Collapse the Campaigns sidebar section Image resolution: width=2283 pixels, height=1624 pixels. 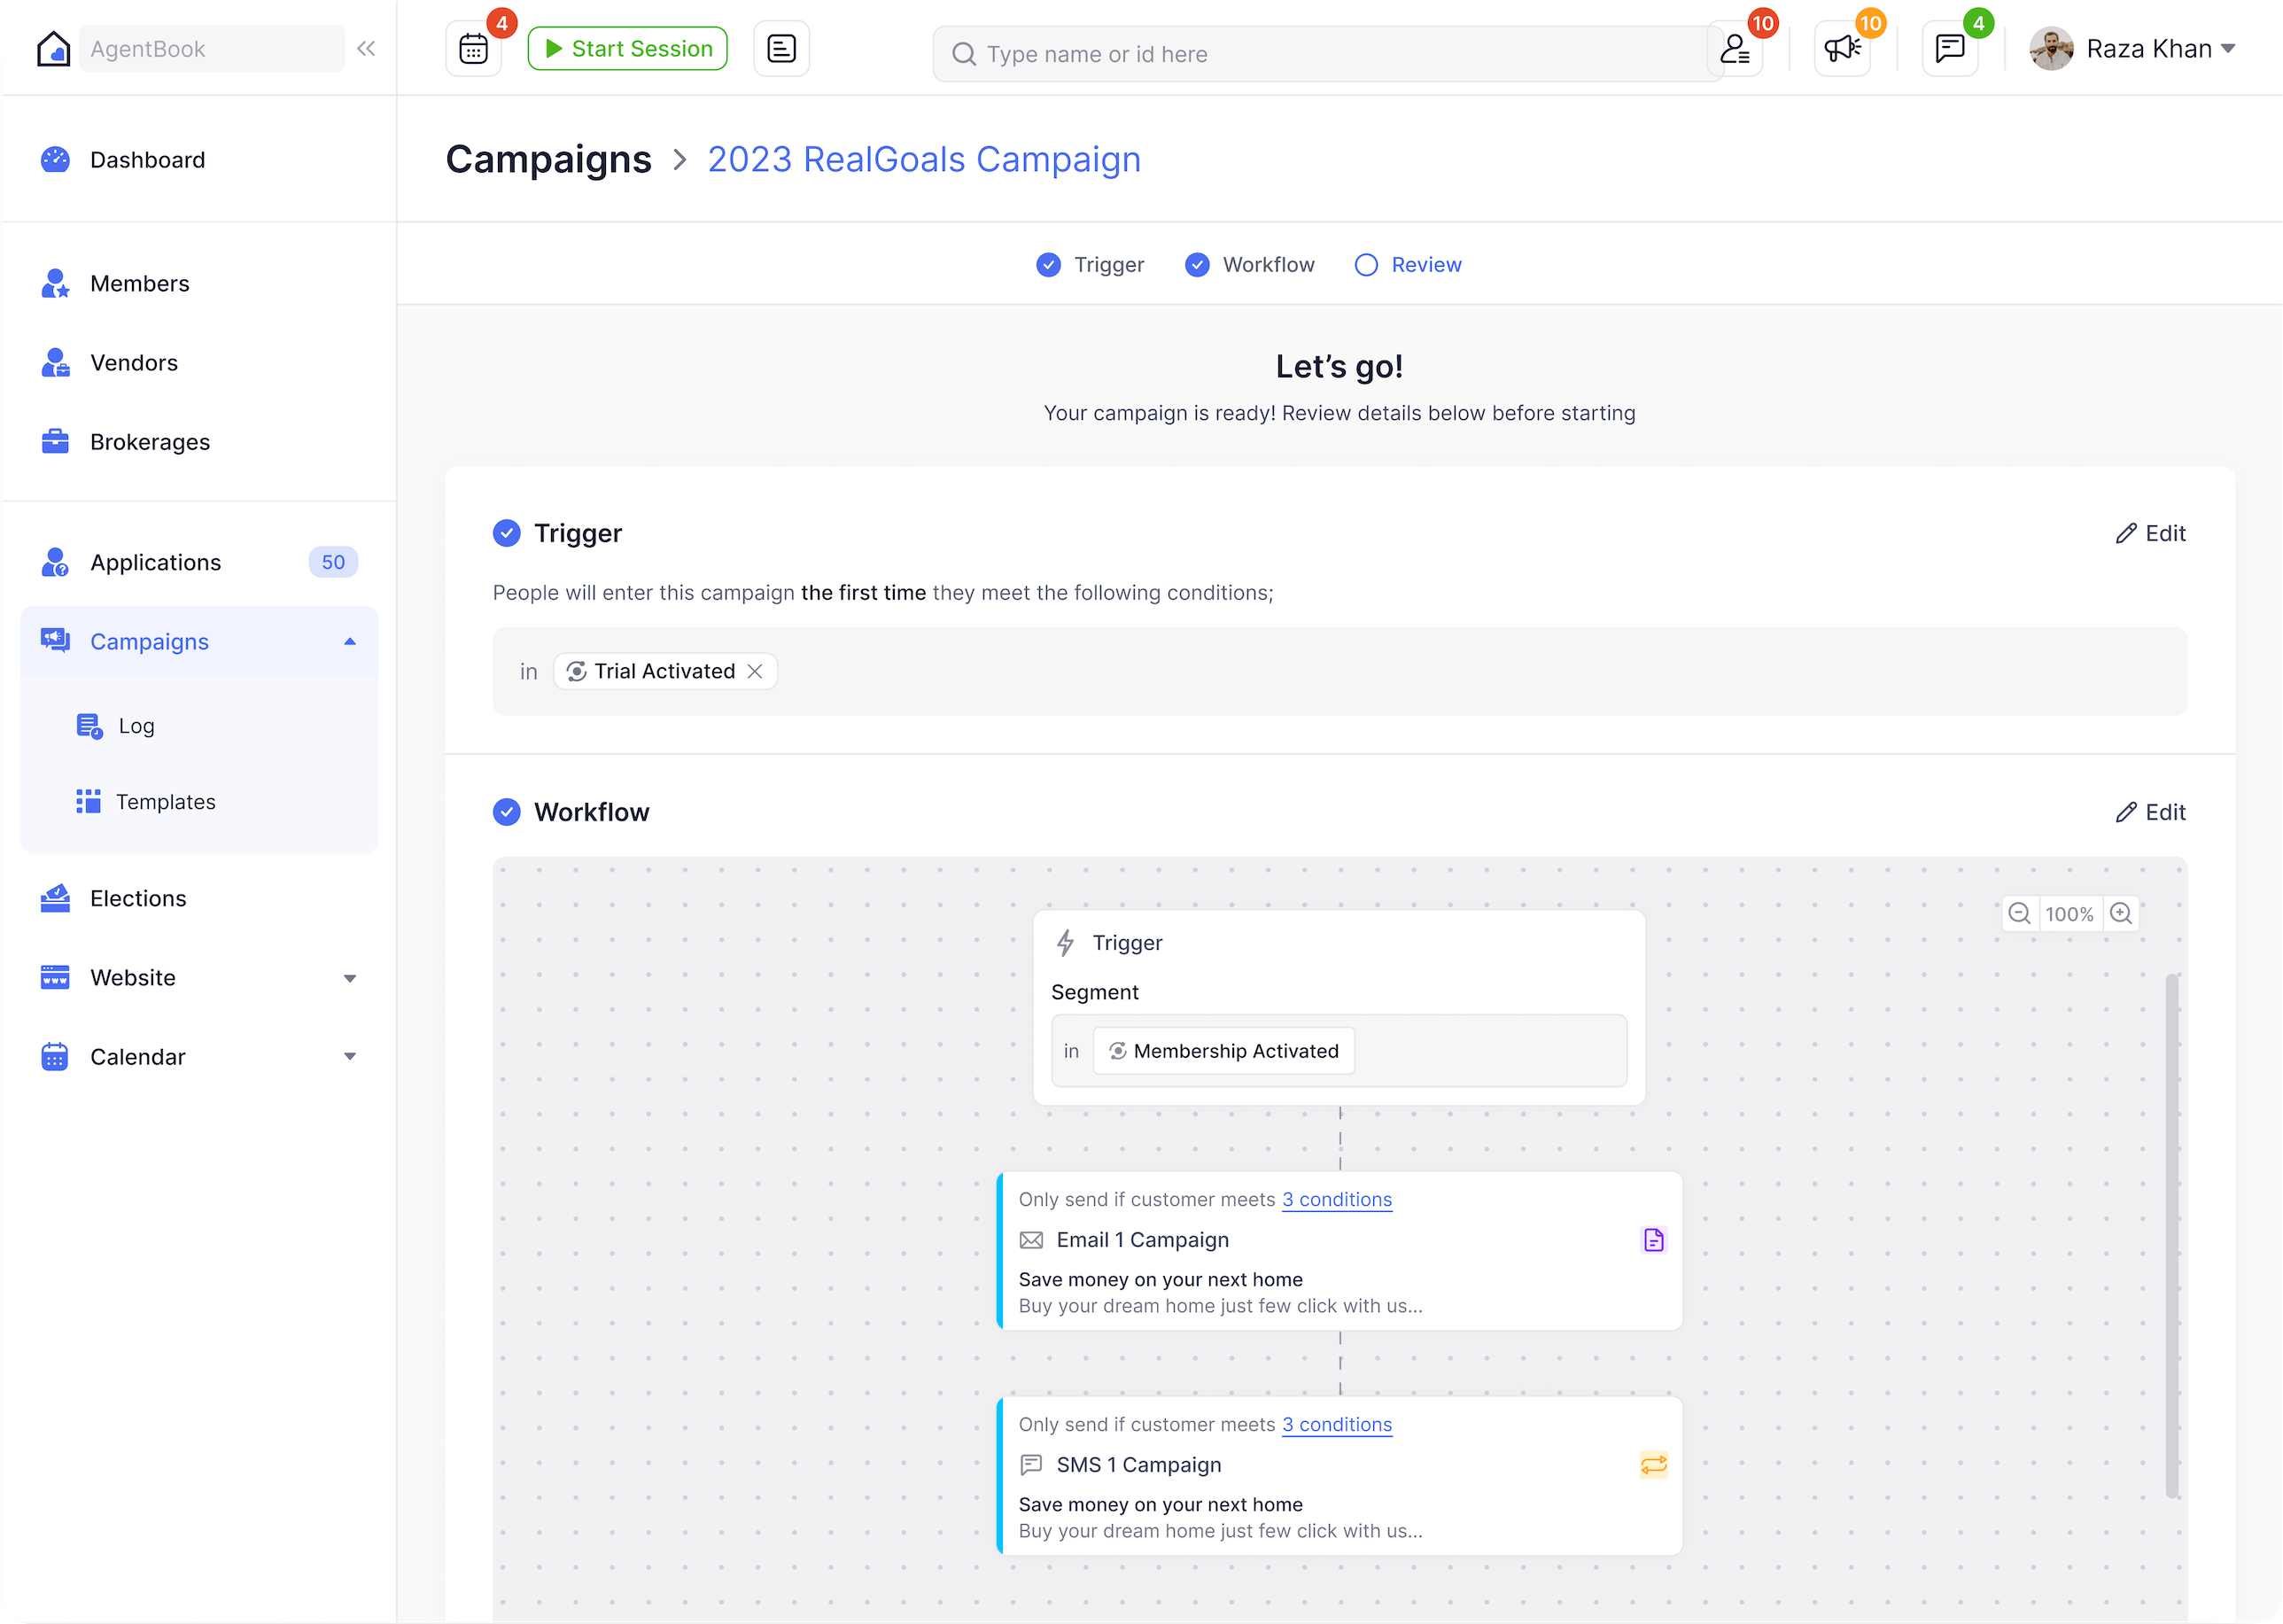350,642
